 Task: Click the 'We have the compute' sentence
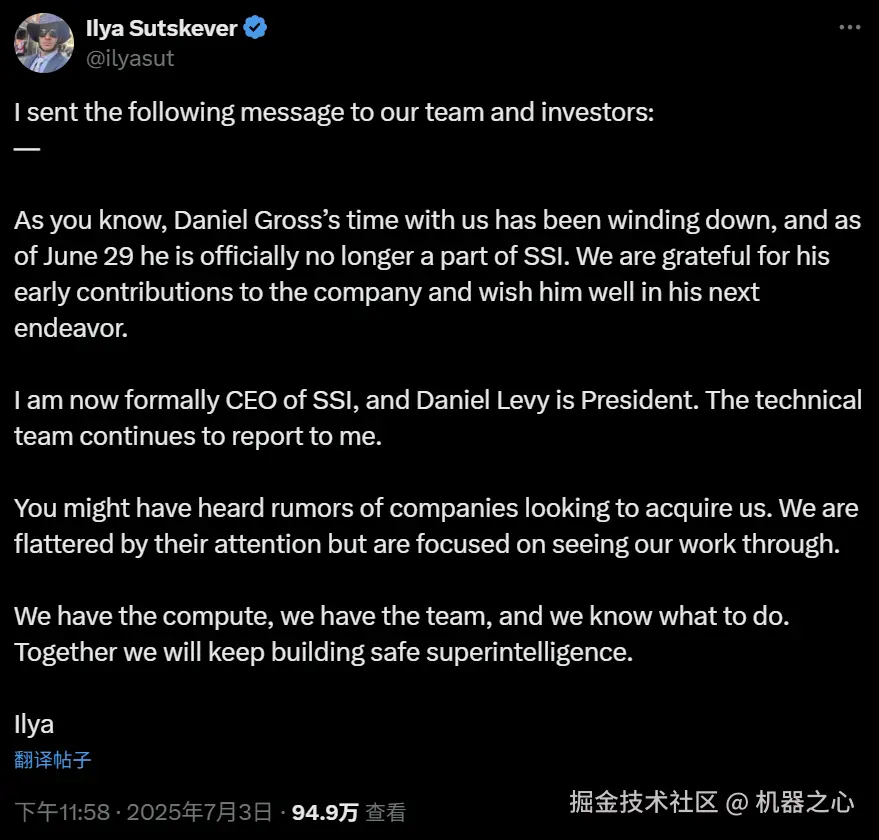coord(401,617)
